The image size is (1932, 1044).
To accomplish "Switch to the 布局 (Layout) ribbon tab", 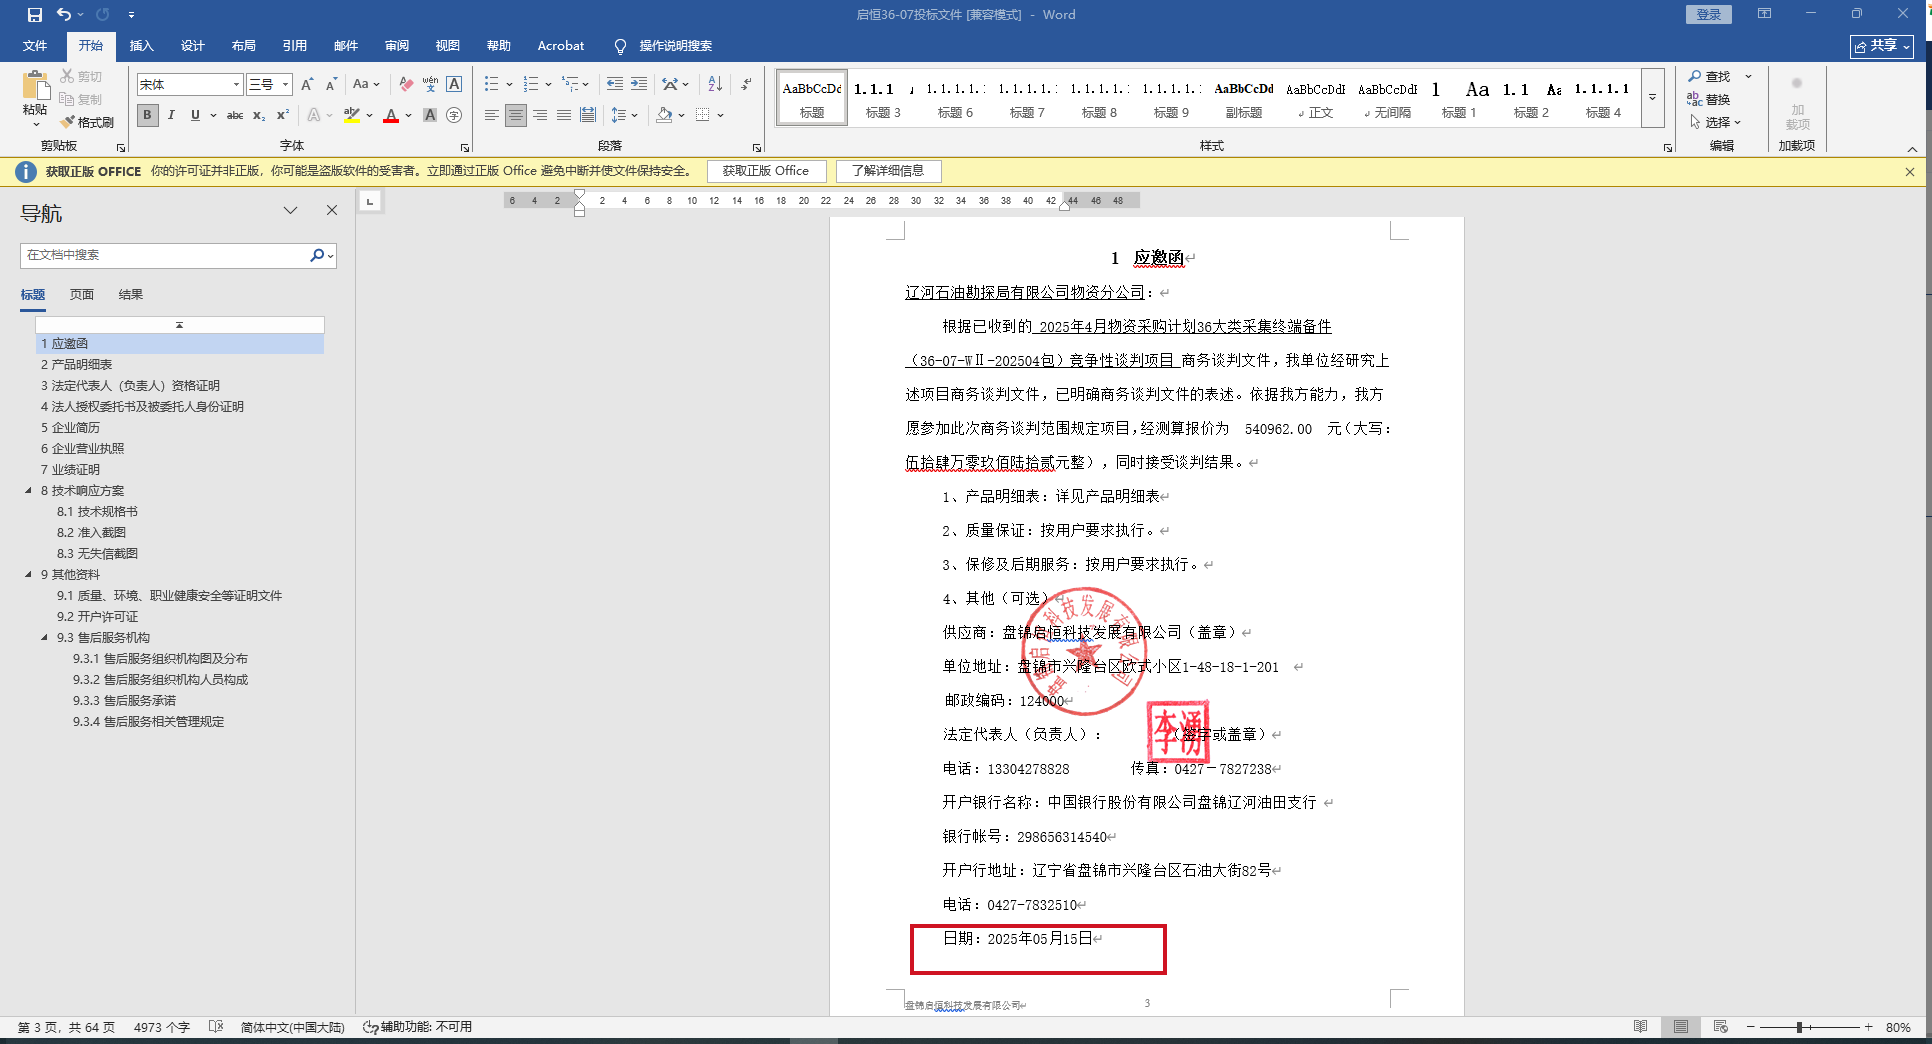I will 244,46.
